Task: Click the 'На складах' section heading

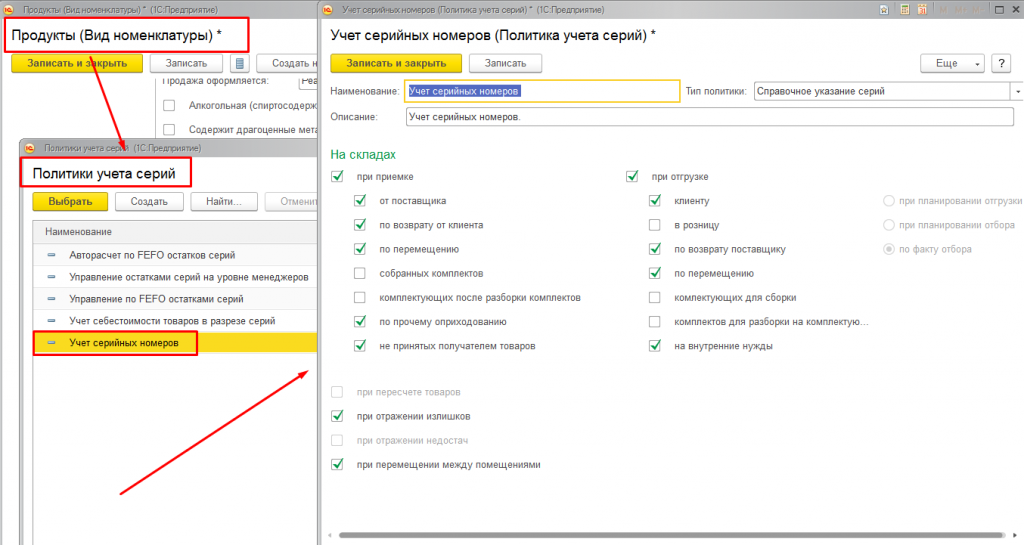Action: (363, 155)
